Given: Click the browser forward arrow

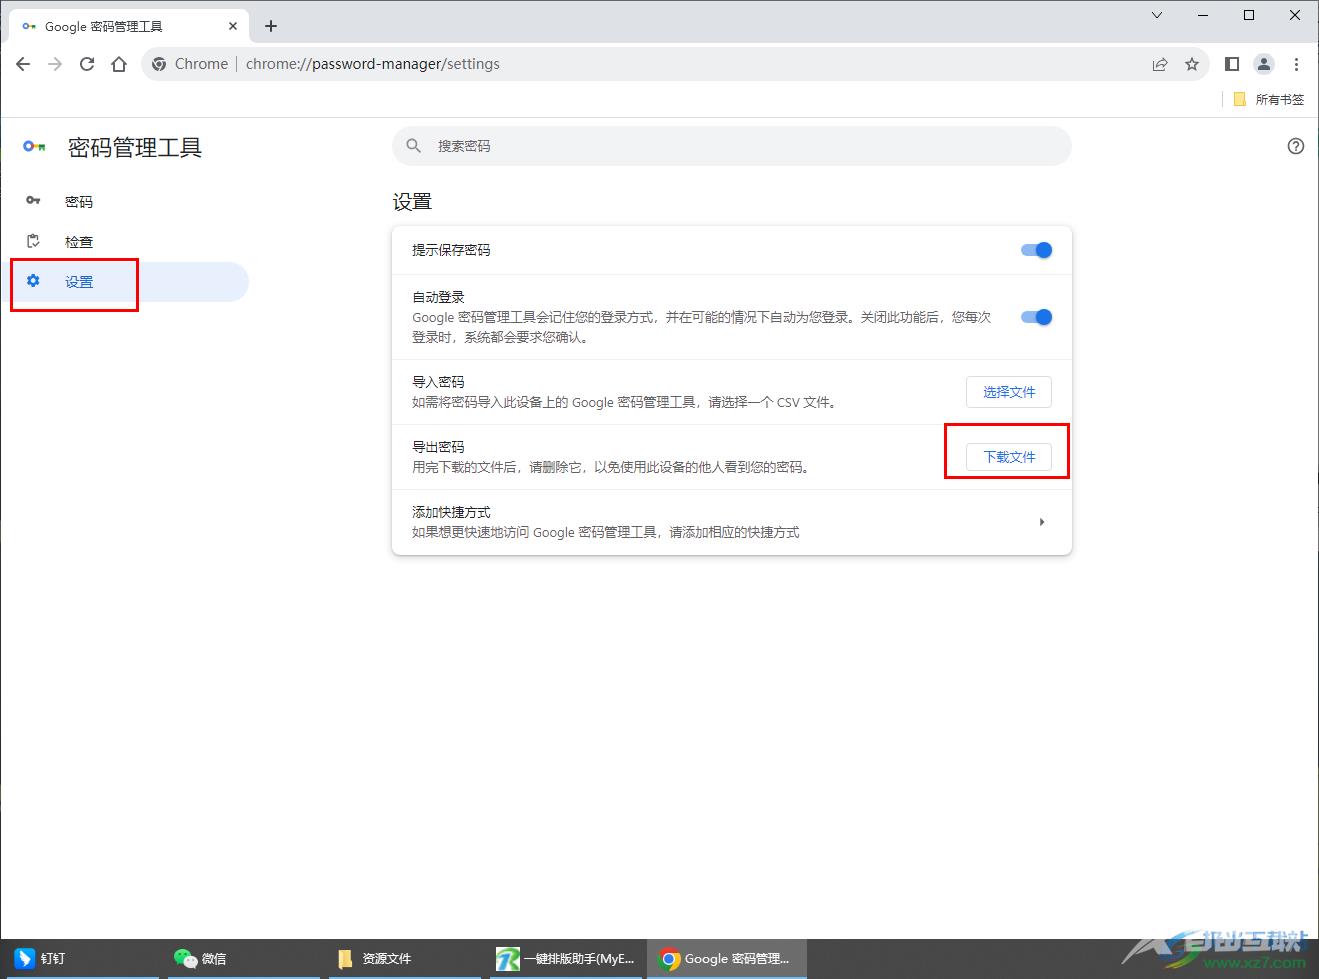Looking at the screenshot, I should point(55,64).
